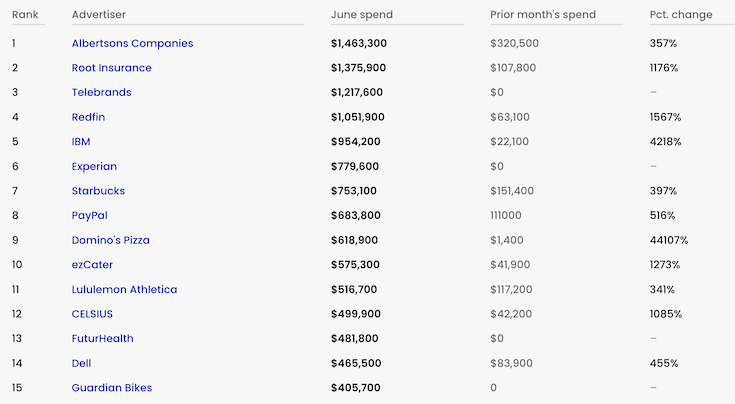
Task: Open the Experian link
Action: 94,166
